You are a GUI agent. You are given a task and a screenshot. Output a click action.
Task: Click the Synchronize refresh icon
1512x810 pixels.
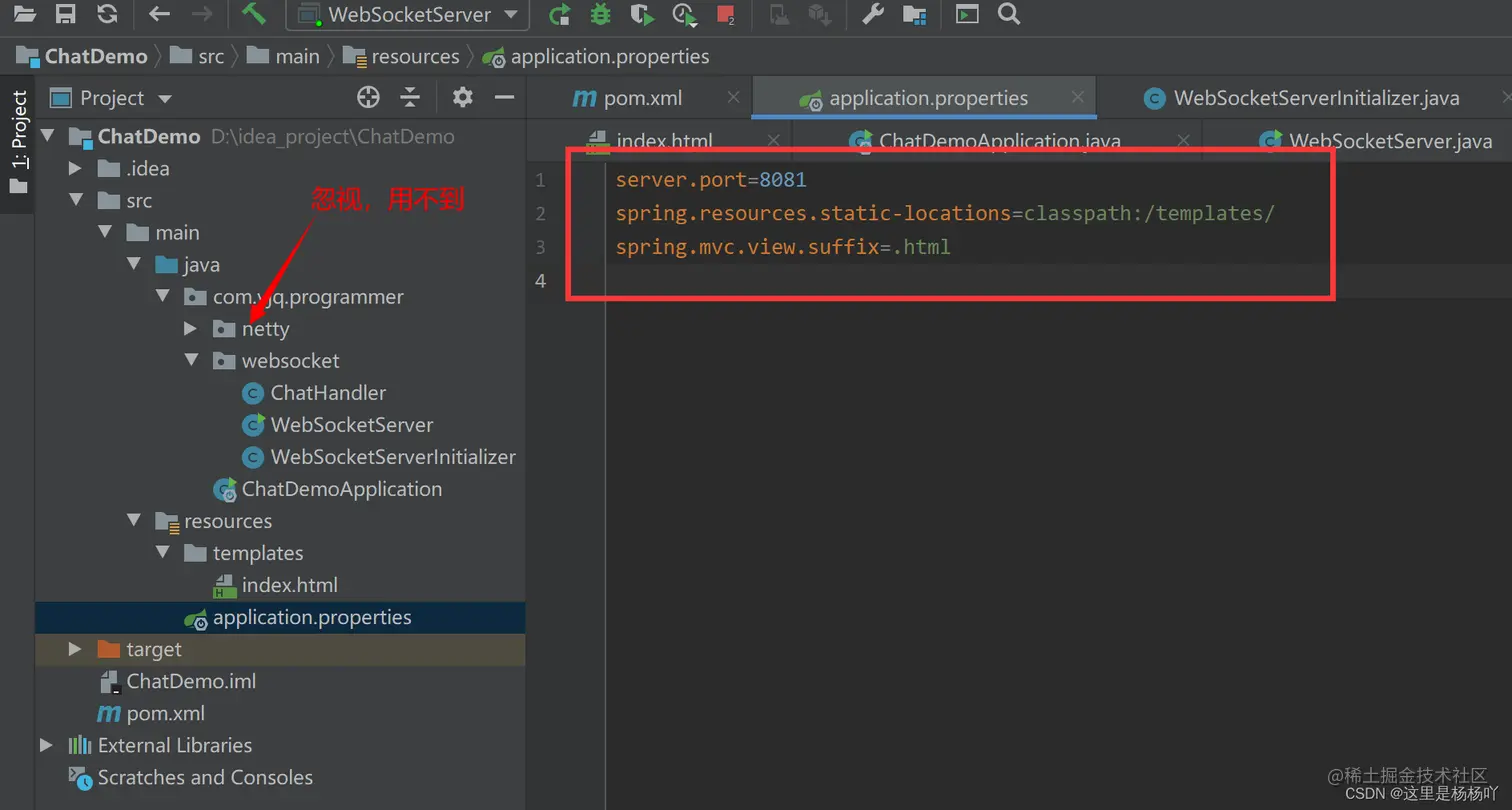click(x=107, y=13)
